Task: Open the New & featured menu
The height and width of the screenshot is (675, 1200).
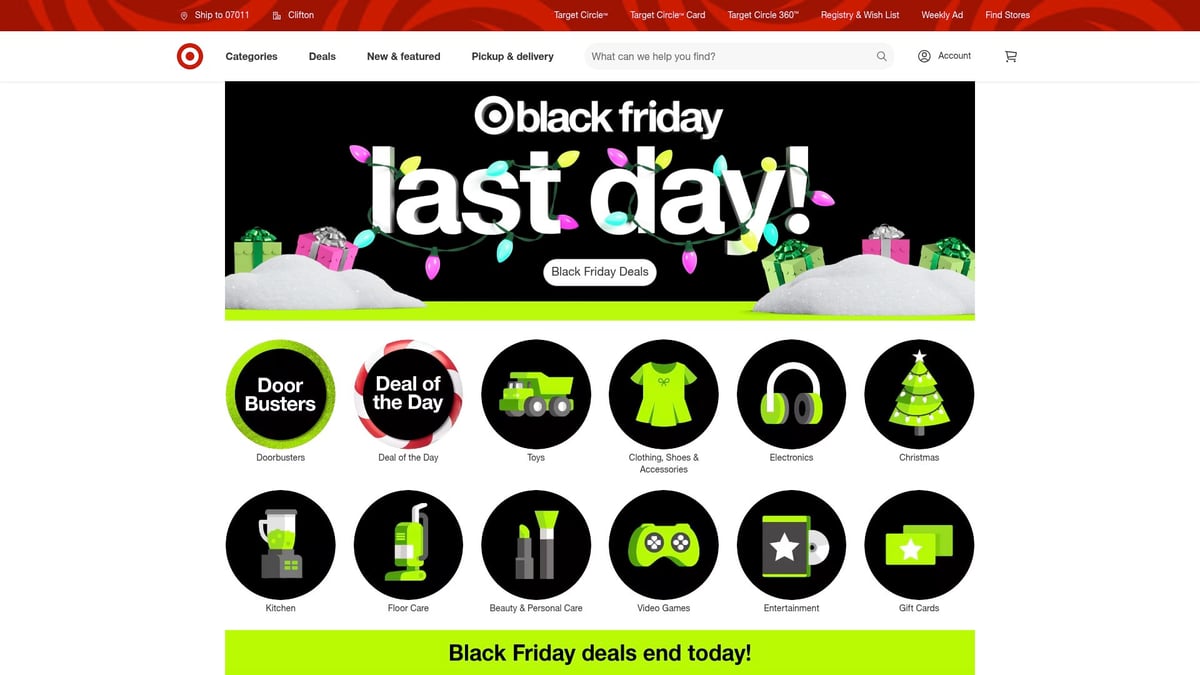Action: coord(403,56)
